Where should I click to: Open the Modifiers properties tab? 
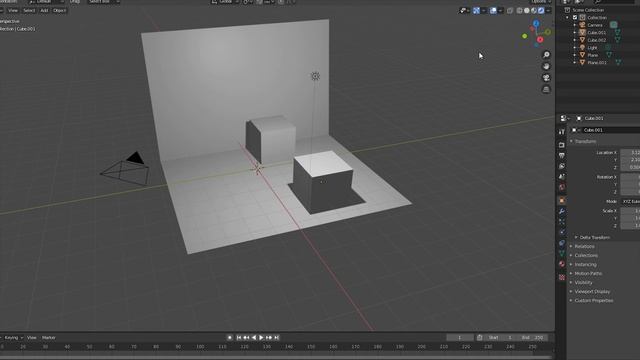562,211
